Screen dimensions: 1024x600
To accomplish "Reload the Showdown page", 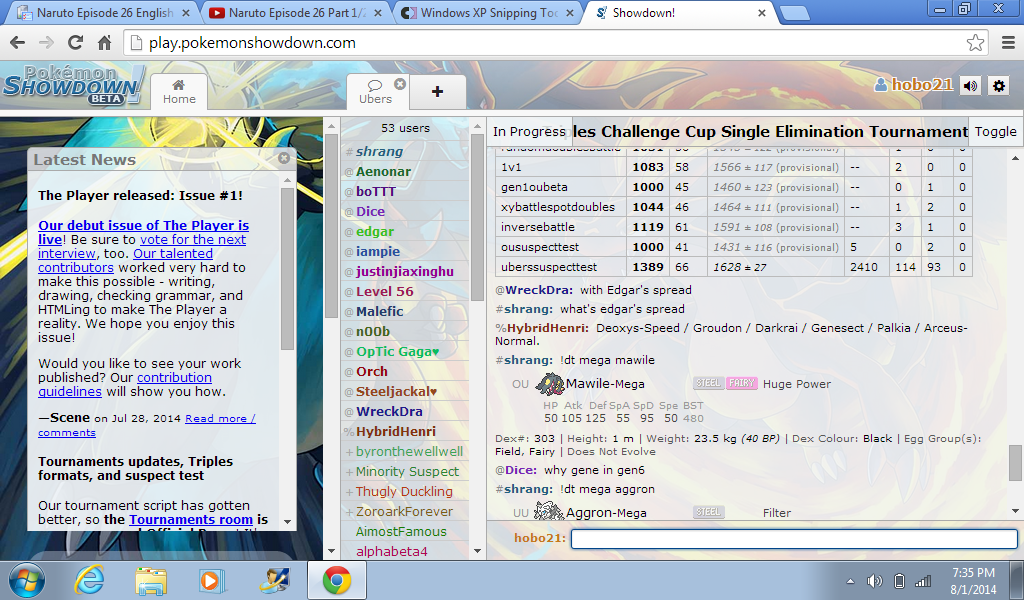I will [x=76, y=43].
